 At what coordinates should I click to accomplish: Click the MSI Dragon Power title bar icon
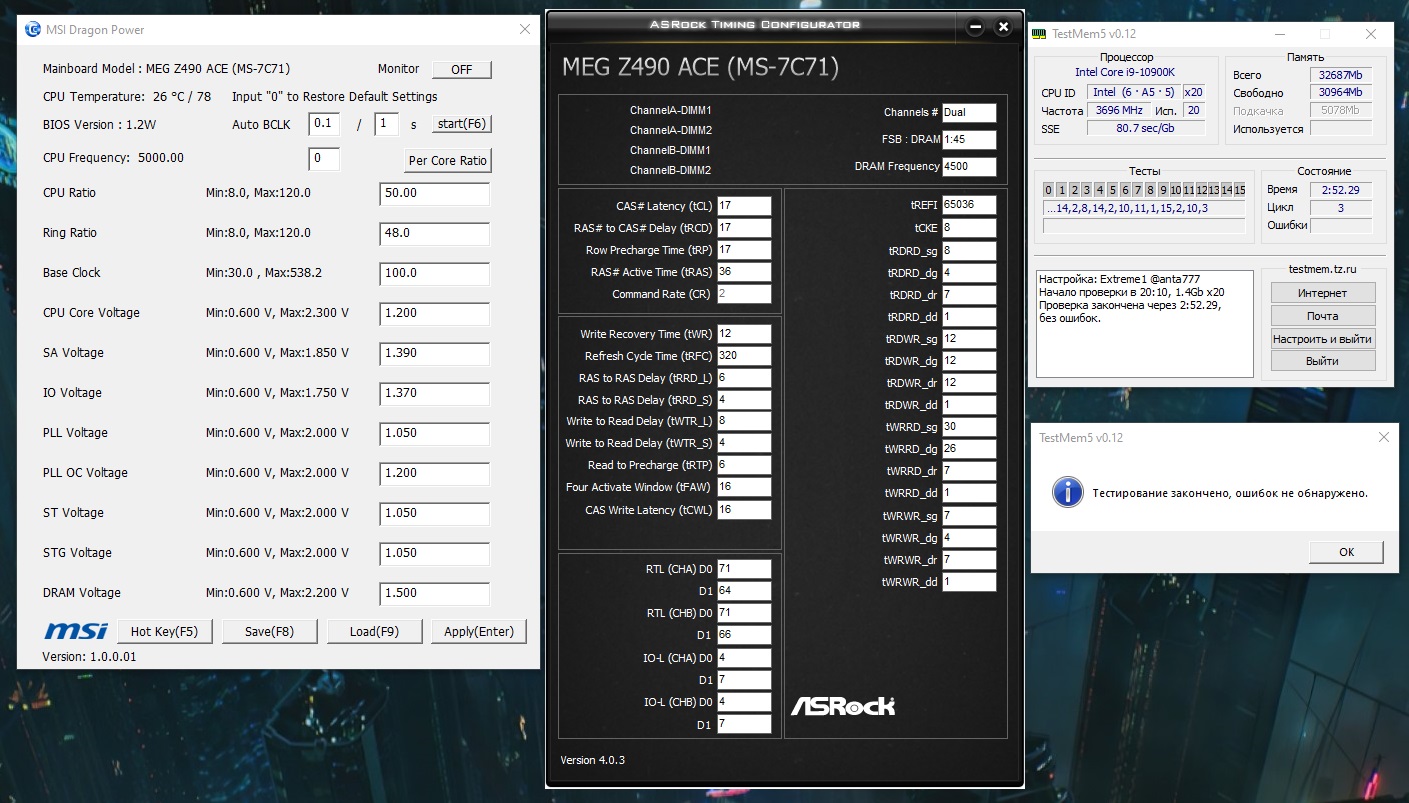pyautogui.click(x=32, y=30)
